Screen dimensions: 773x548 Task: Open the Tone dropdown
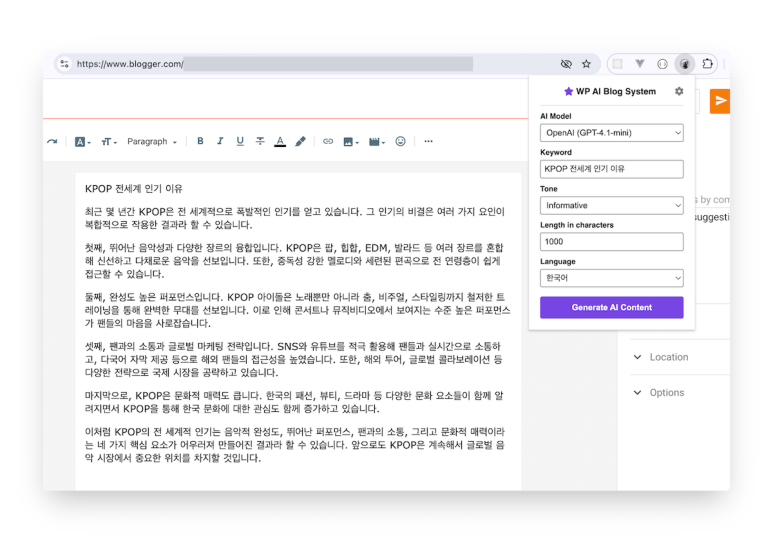[611, 206]
